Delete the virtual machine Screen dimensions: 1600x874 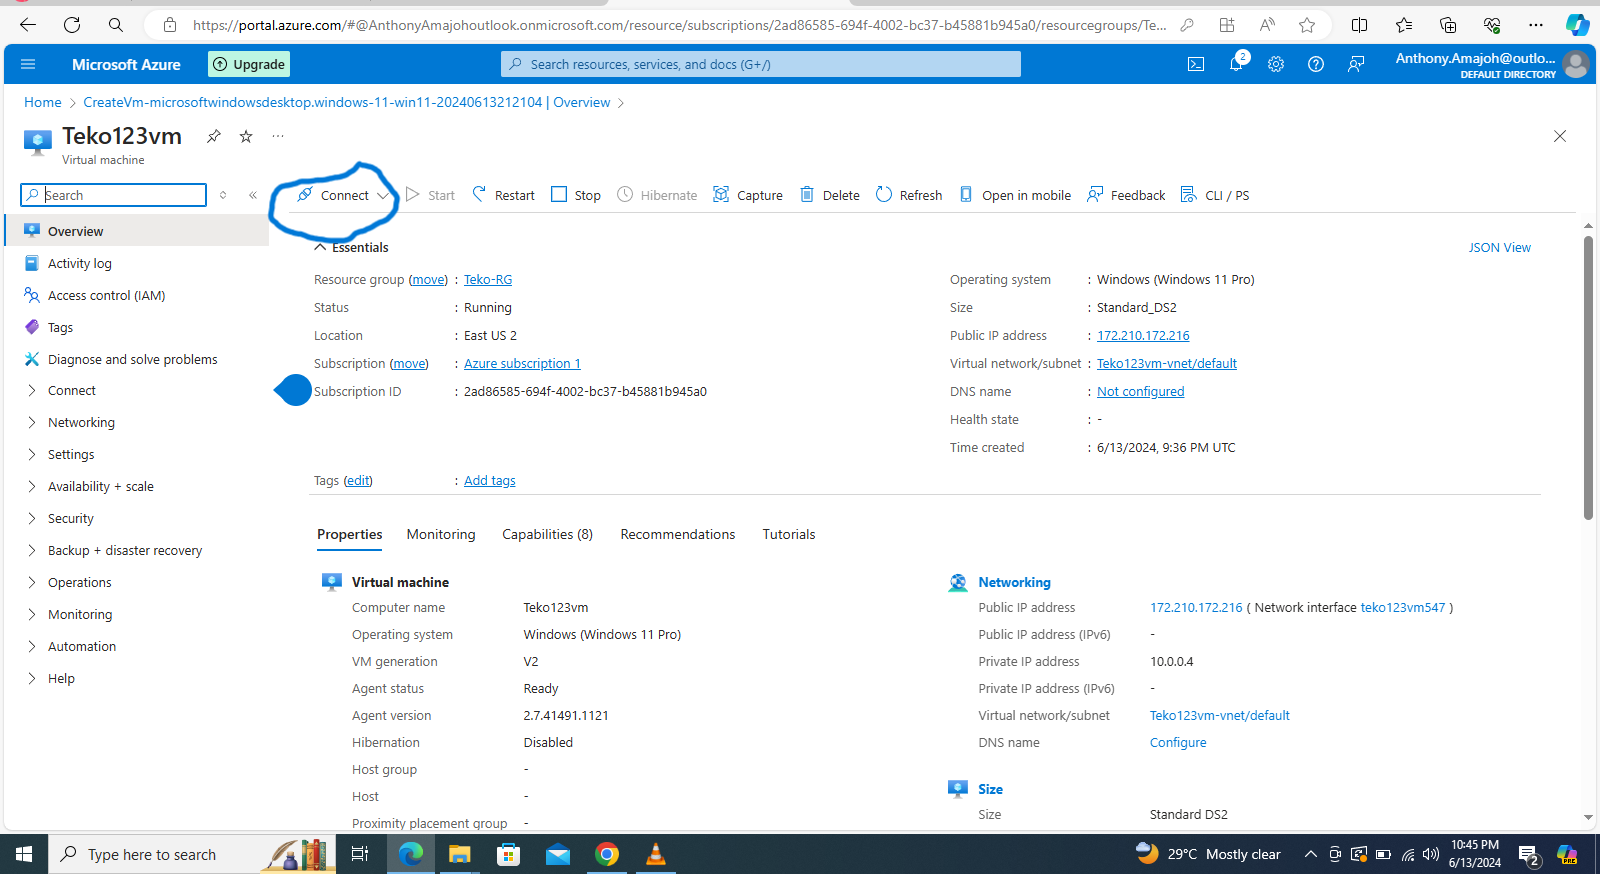[830, 195]
